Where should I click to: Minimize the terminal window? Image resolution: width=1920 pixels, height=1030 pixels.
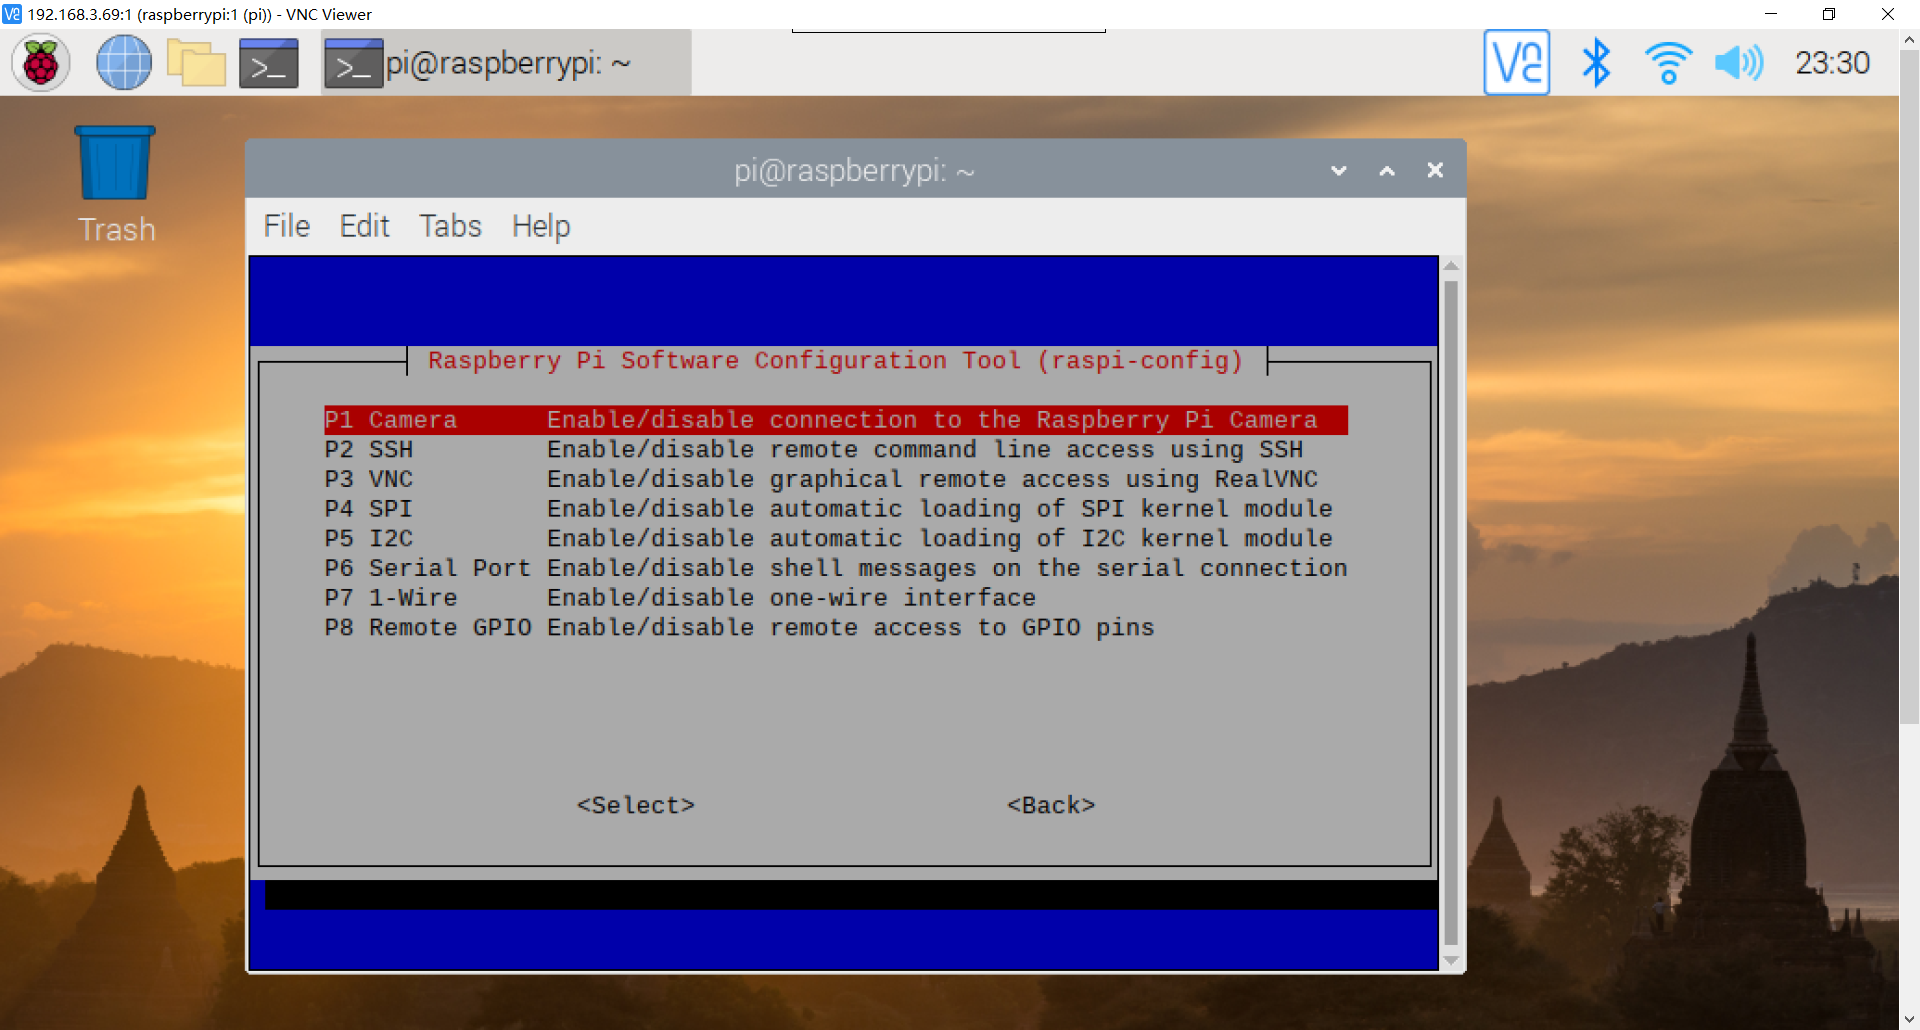click(1339, 171)
